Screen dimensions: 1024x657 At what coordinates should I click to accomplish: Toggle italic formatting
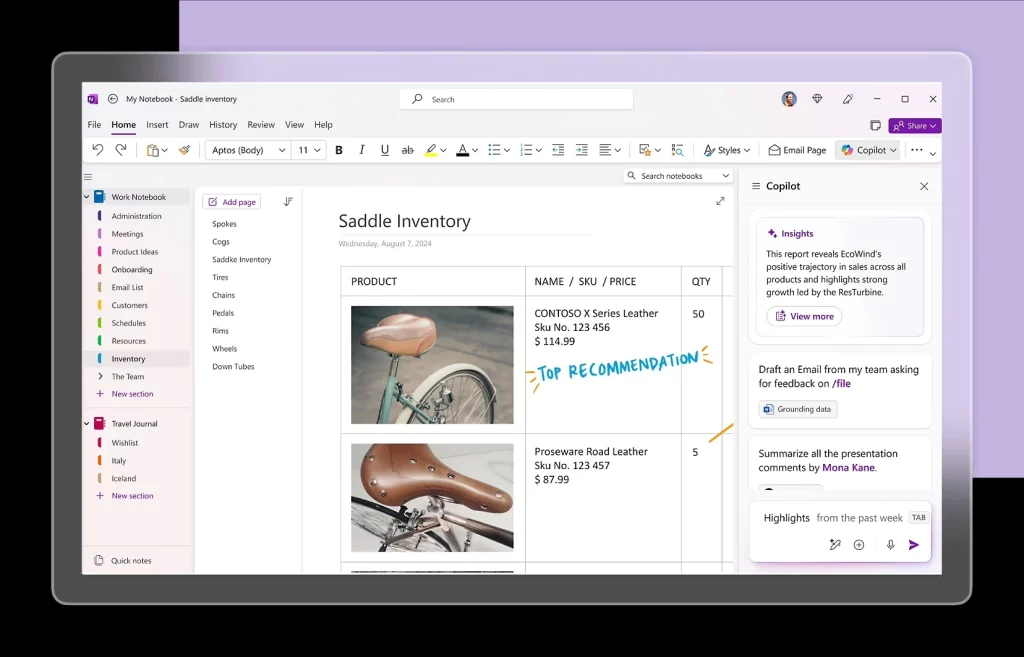[x=361, y=150]
